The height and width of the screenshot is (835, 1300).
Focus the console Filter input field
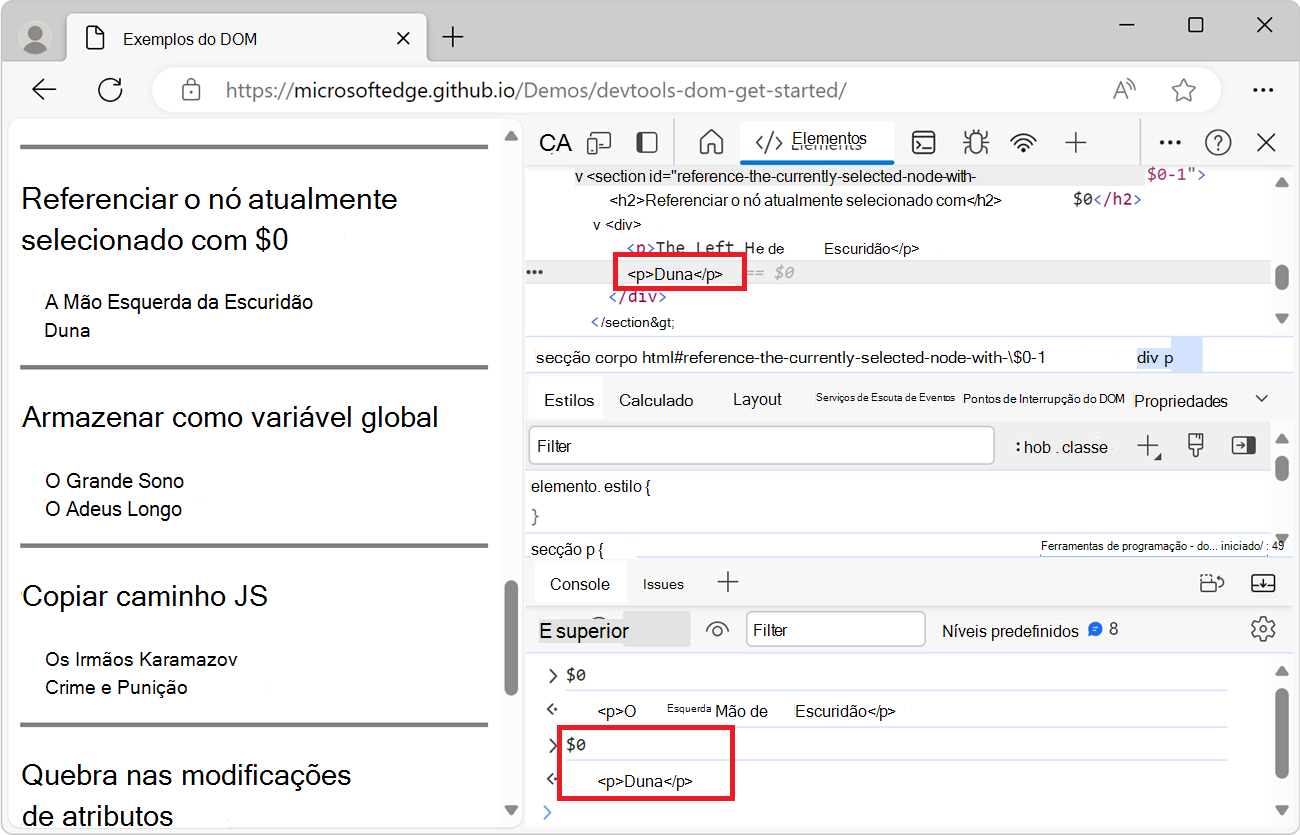836,630
